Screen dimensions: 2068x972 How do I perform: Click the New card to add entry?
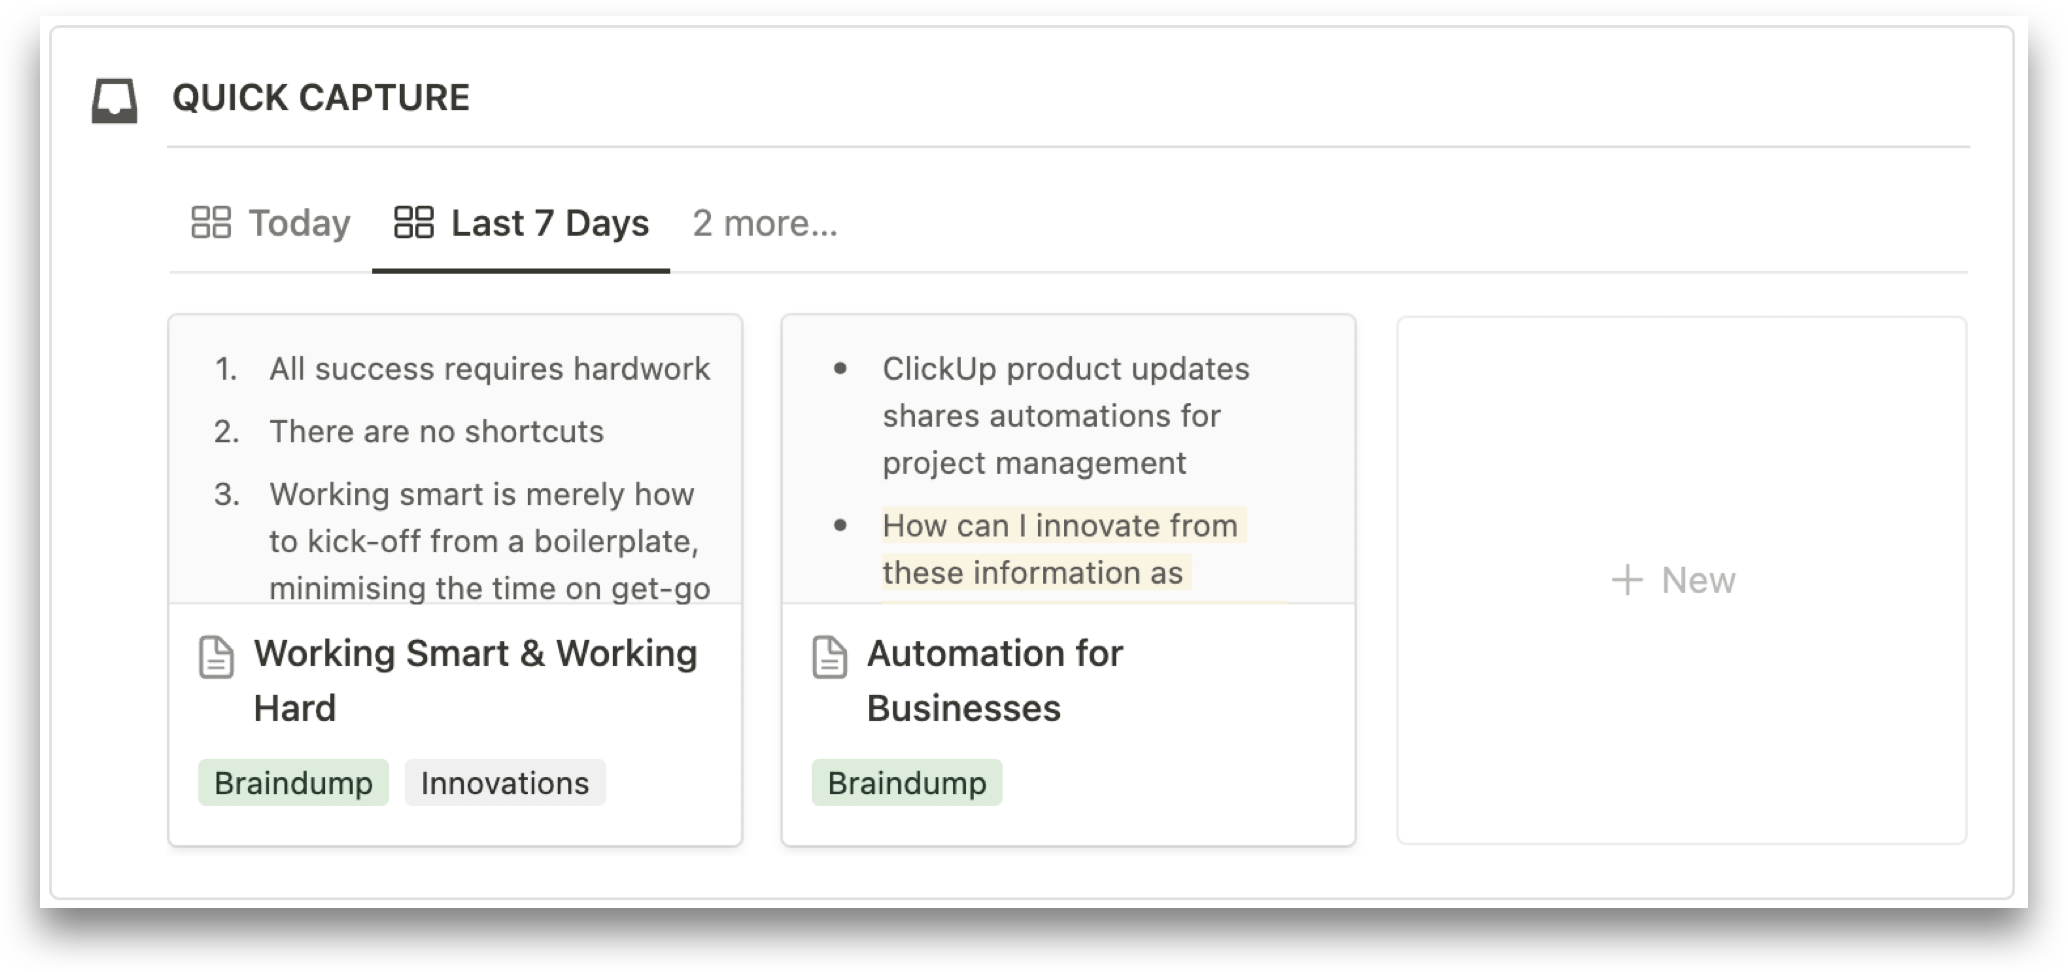[x=1682, y=580]
